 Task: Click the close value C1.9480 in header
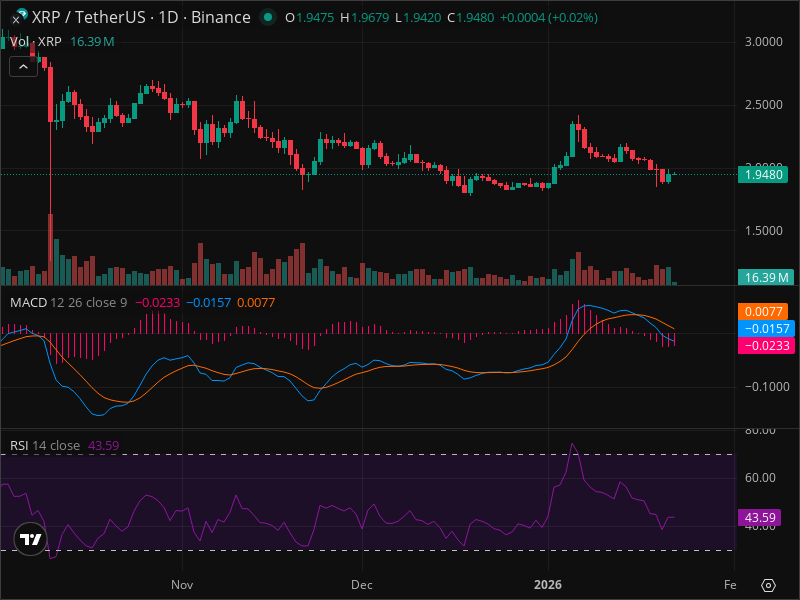(470, 18)
